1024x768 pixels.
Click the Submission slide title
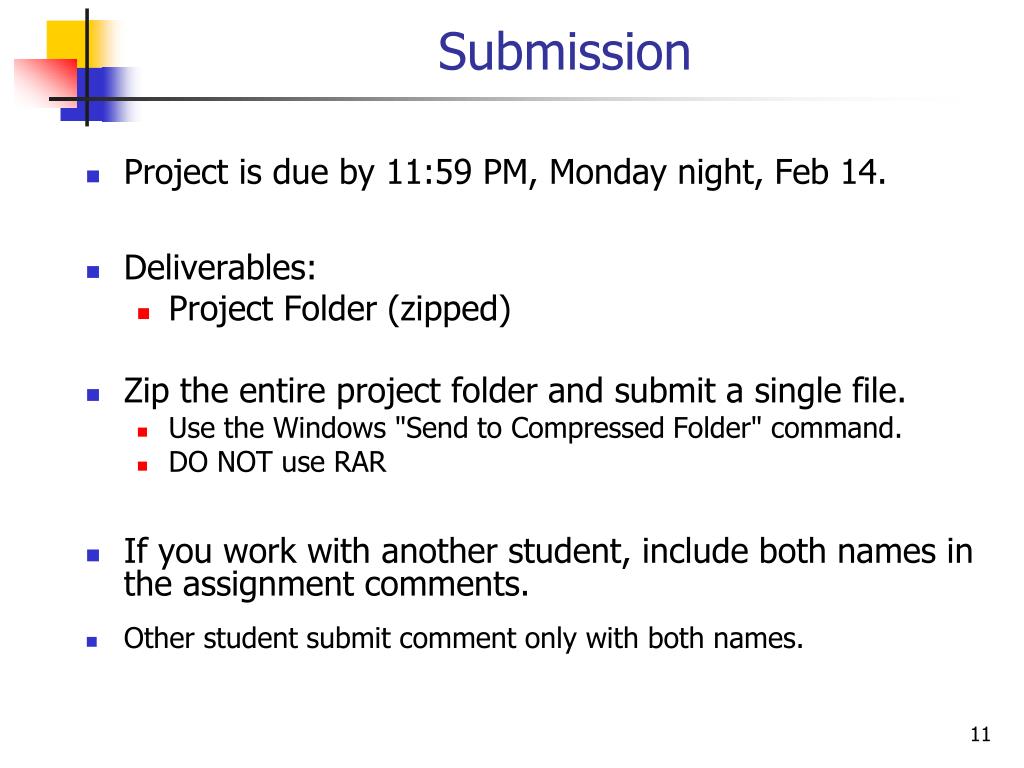point(564,52)
